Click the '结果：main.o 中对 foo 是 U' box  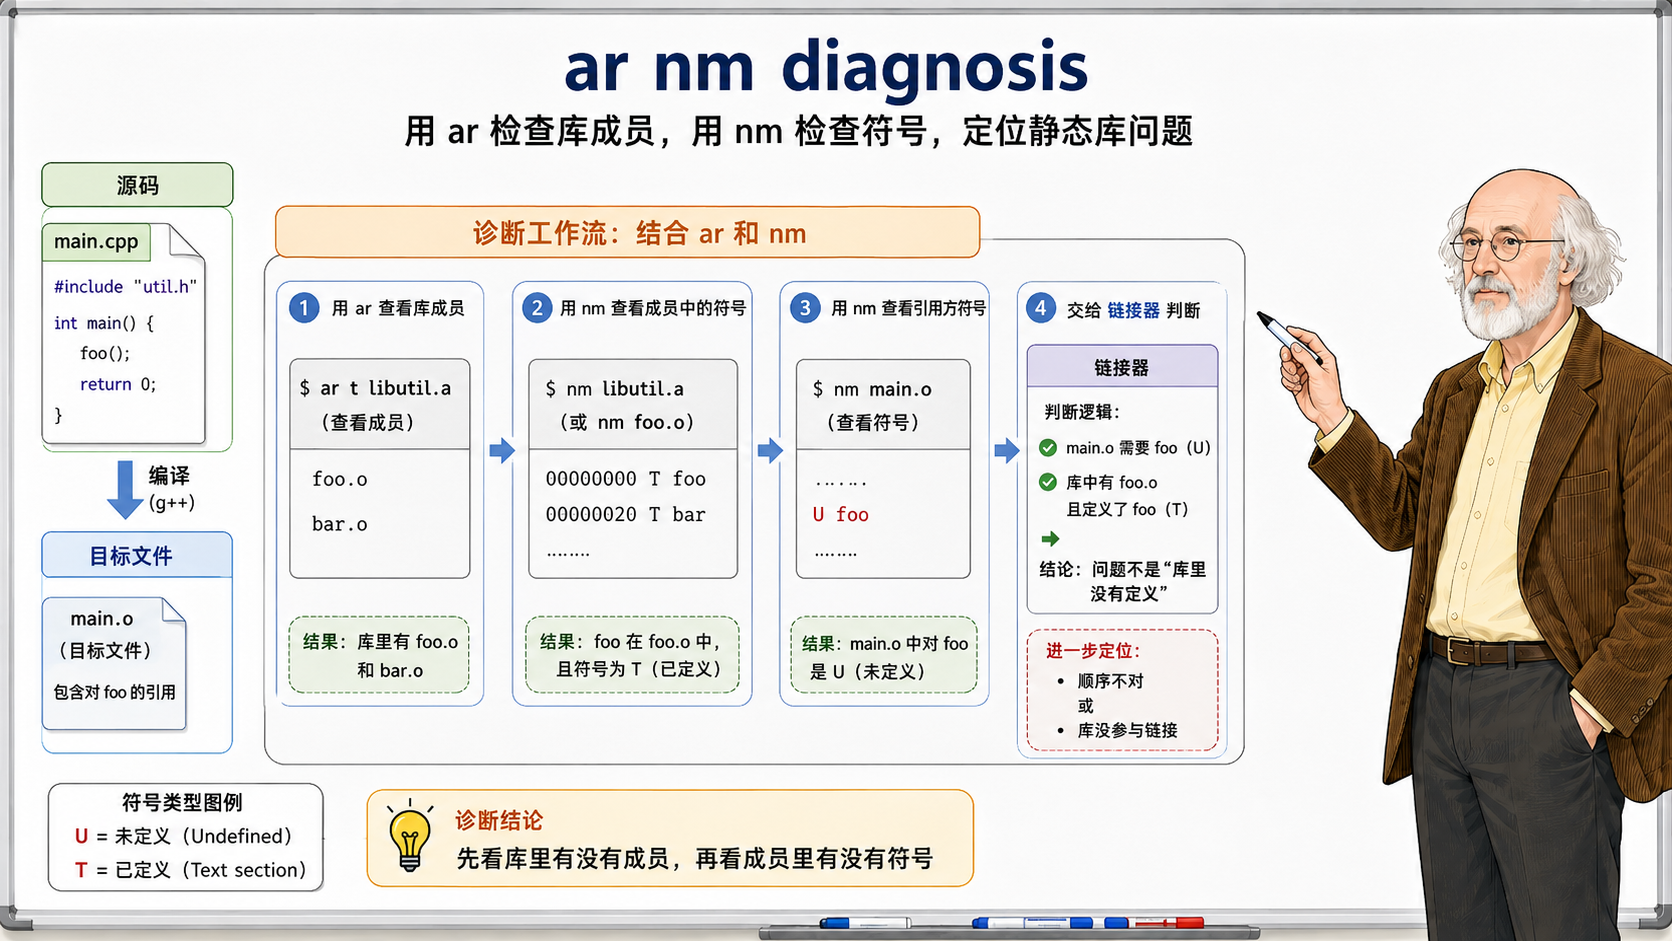coord(884,655)
